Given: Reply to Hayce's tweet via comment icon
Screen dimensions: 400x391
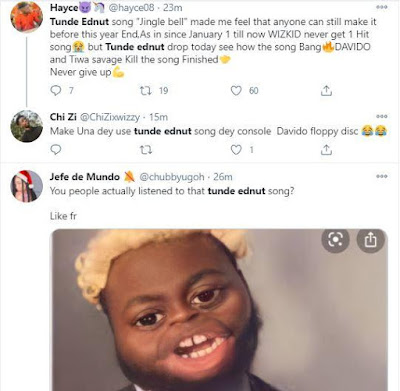Looking at the screenshot, I should coord(56,91).
